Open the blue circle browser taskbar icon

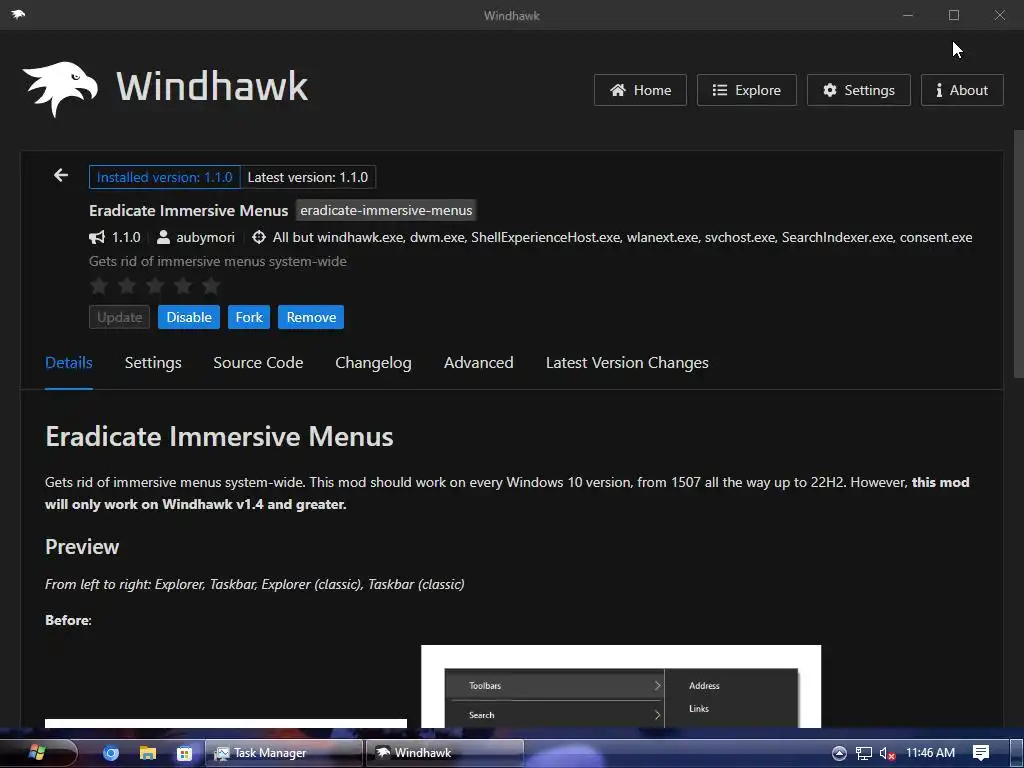[111, 753]
